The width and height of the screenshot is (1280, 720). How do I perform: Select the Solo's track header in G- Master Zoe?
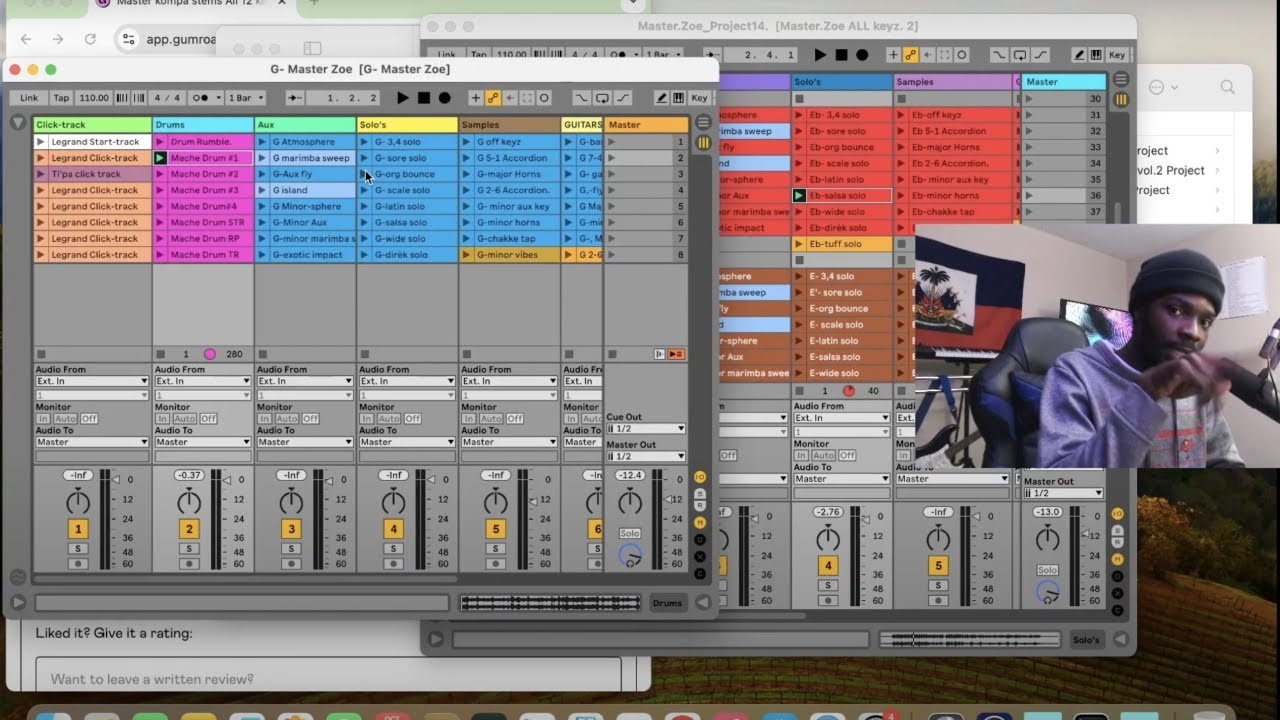(407, 125)
